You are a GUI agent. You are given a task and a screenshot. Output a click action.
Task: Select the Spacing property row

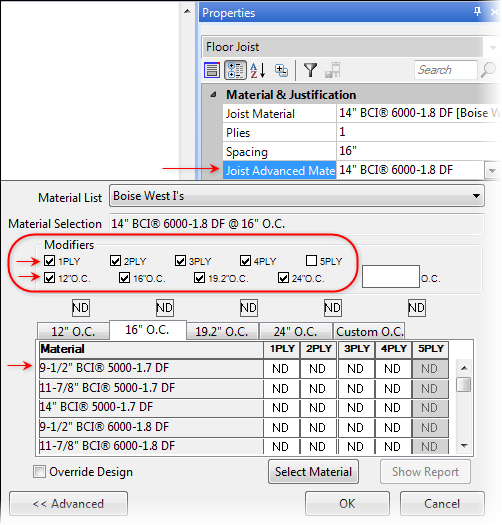coord(361,151)
